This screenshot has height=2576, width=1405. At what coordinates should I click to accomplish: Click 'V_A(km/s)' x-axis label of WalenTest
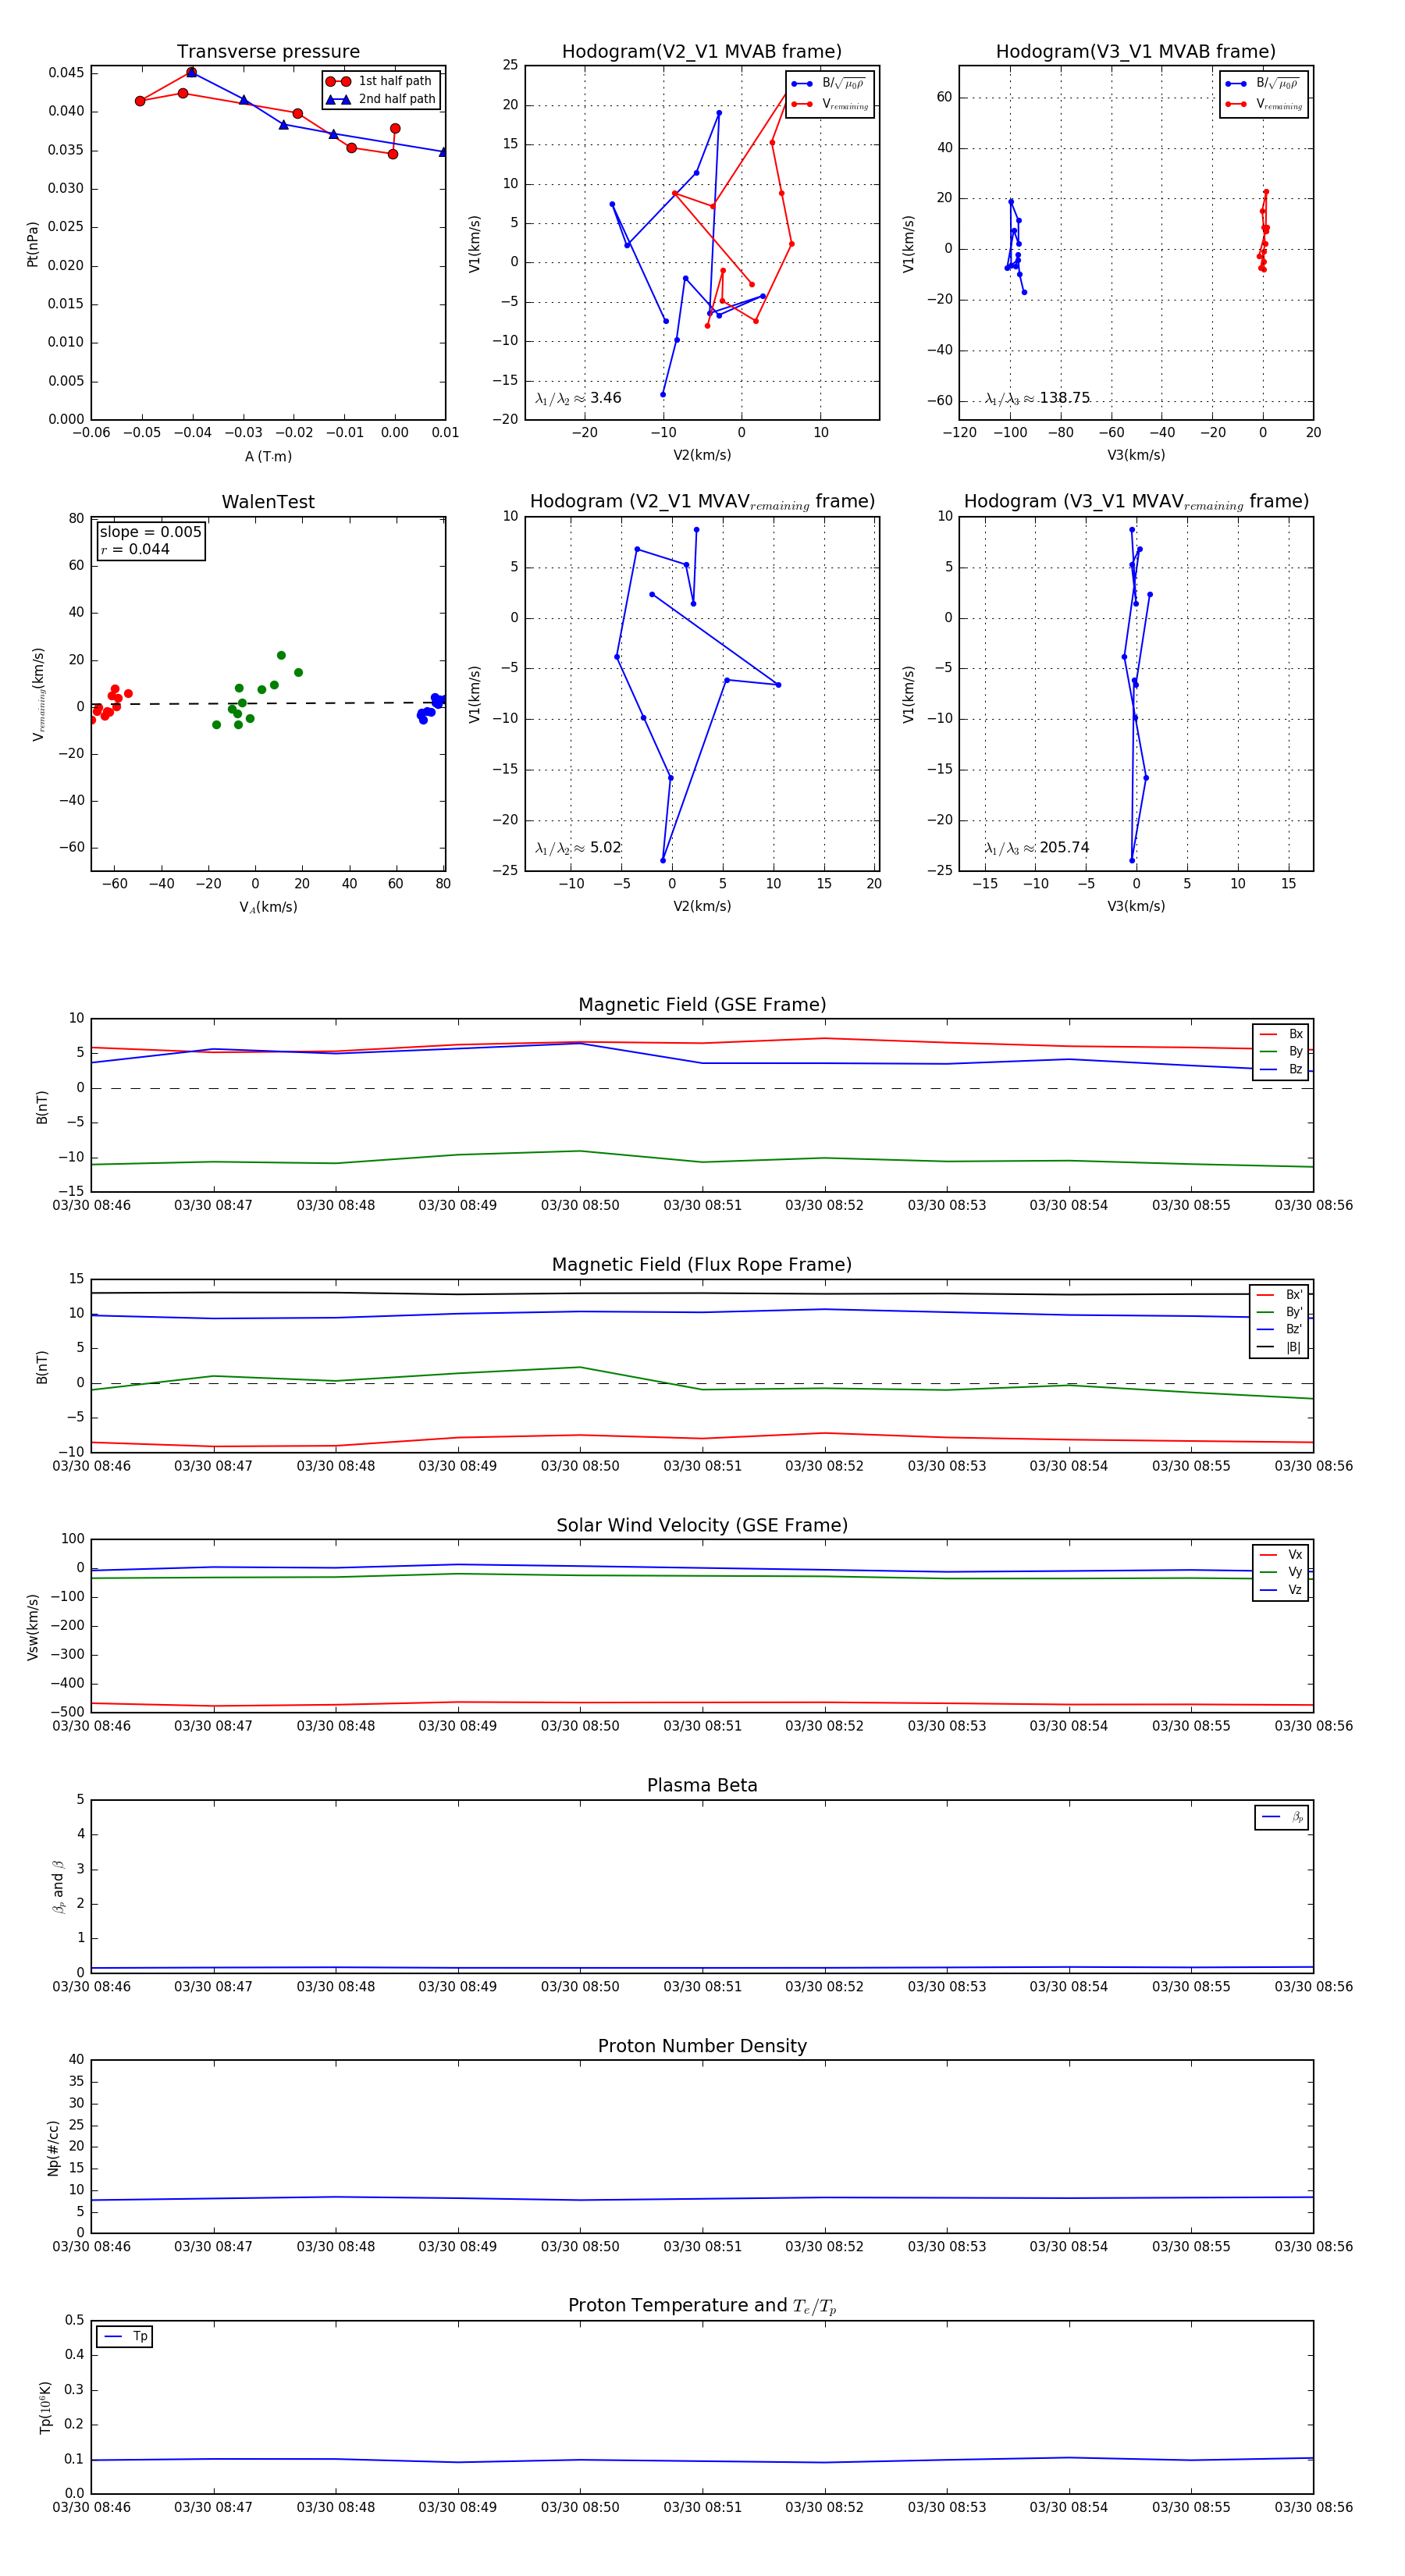268,907
